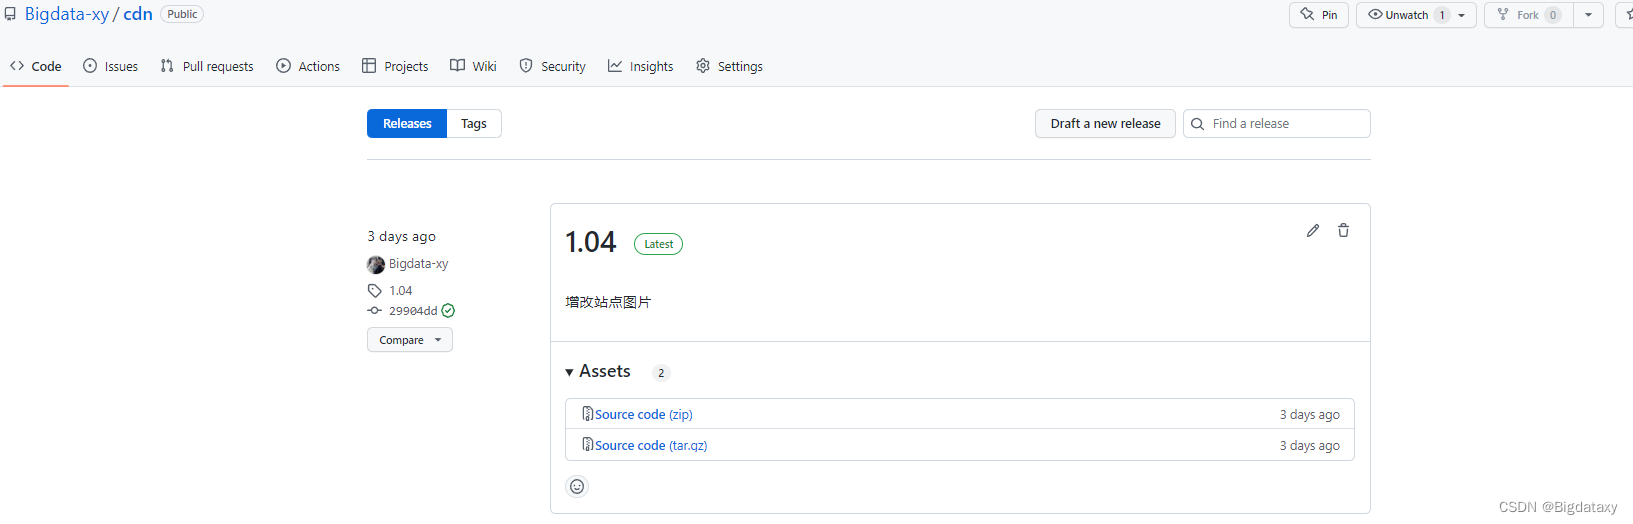This screenshot has width=1633, height=524.
Task: Open the Settings tab
Action: point(729,66)
